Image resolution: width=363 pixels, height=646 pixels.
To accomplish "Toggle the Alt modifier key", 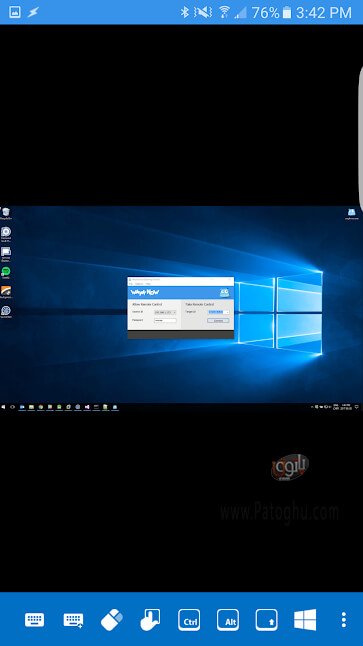I will (227, 620).
